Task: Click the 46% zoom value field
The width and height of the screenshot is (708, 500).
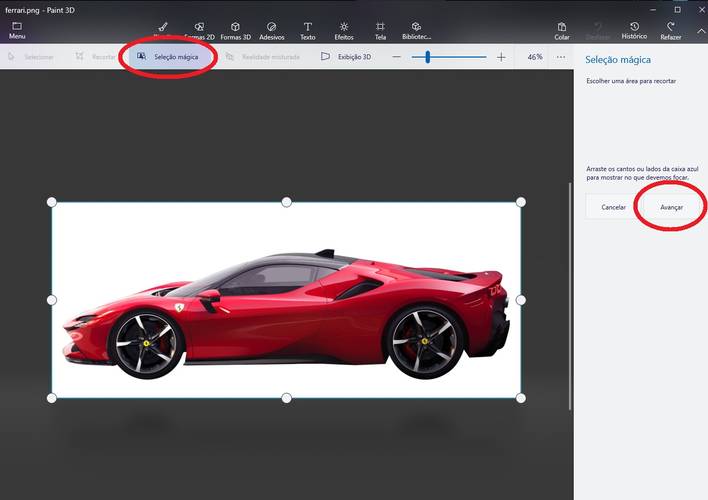Action: (535, 57)
